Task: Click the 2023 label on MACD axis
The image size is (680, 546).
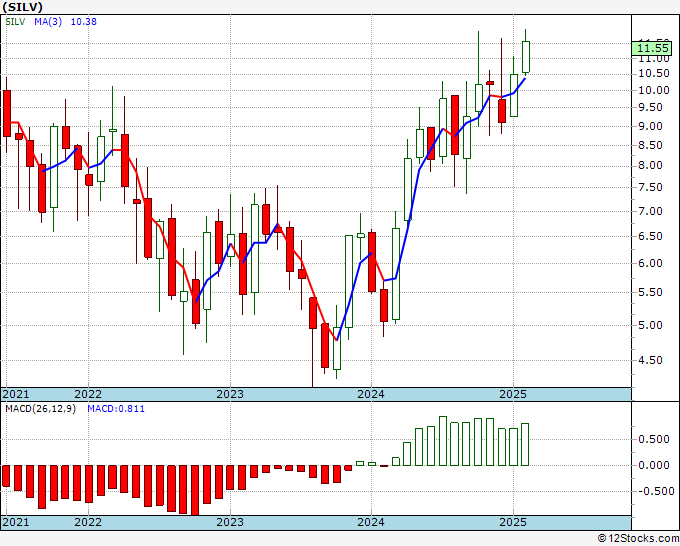Action: (x=230, y=522)
